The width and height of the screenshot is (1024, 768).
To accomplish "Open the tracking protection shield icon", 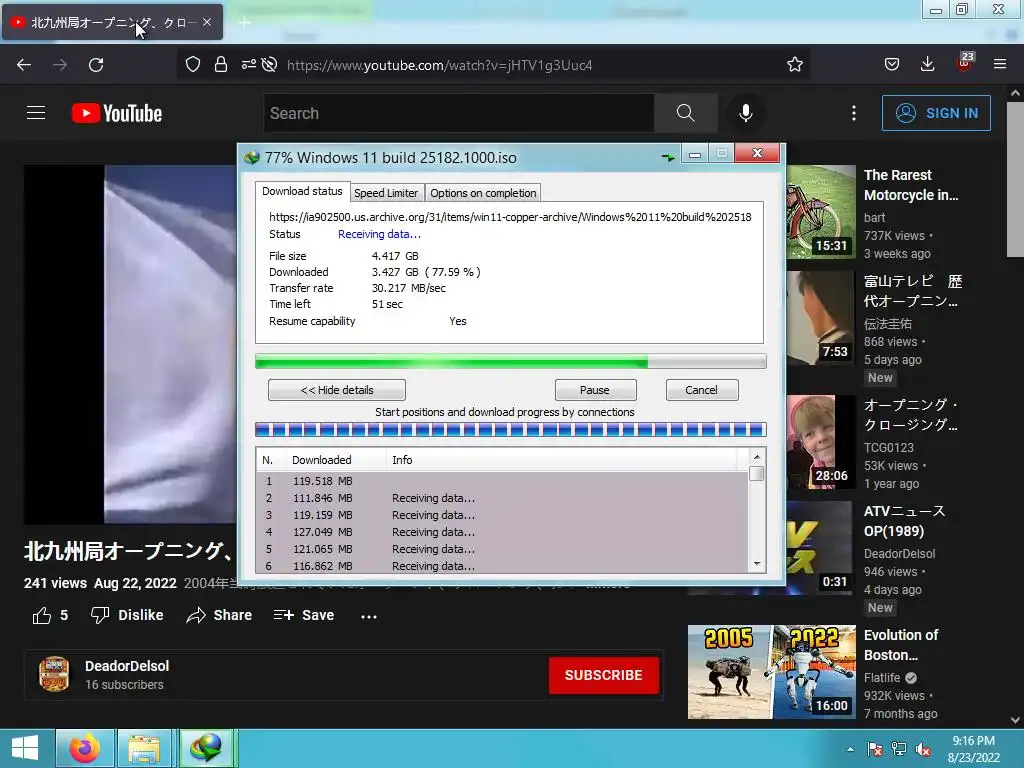I will click(x=193, y=64).
